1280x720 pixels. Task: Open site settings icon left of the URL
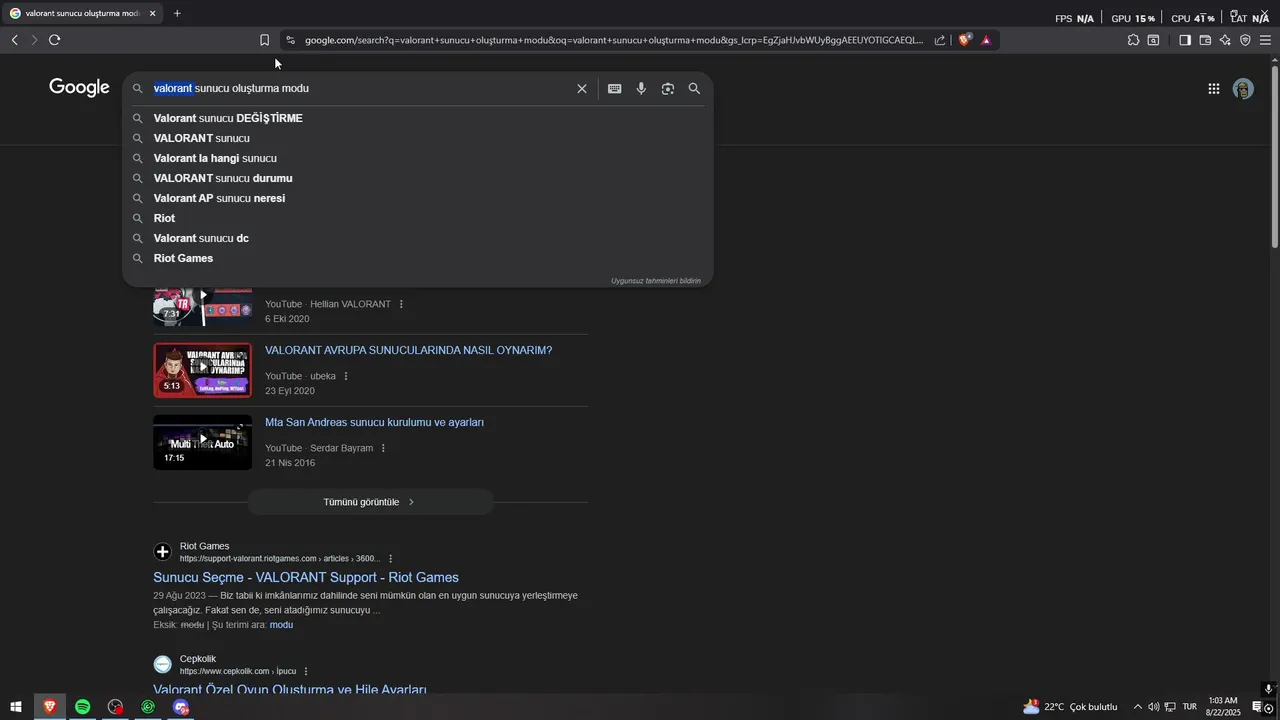click(x=290, y=40)
